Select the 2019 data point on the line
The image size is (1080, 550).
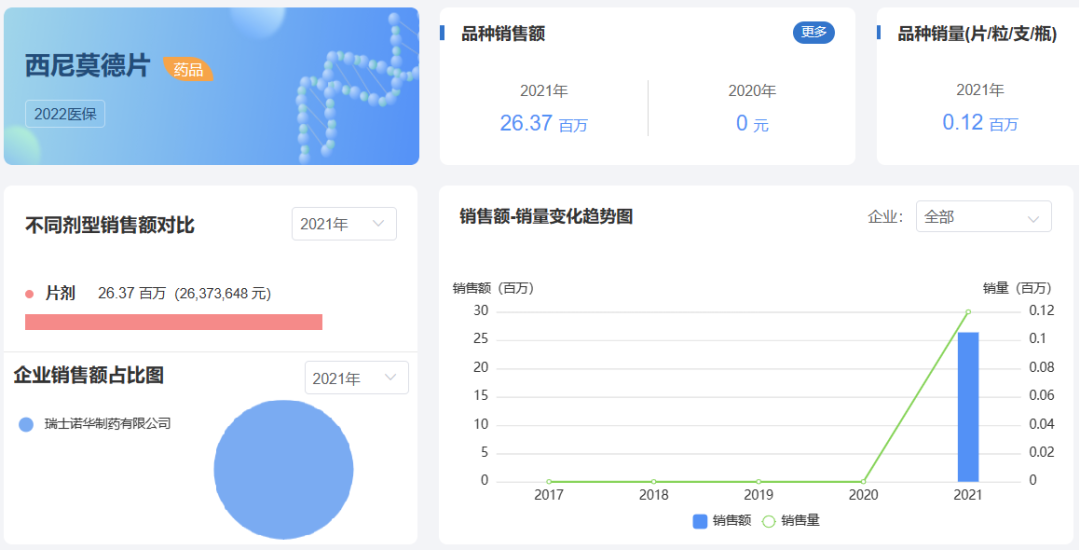[x=759, y=482]
